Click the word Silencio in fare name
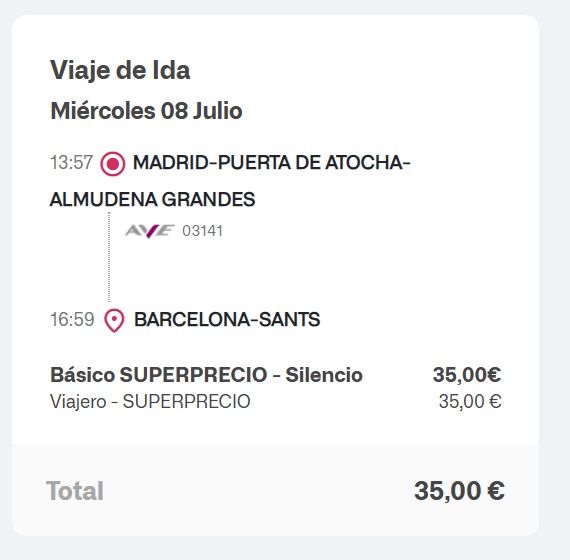The width and height of the screenshot is (570, 560). click(324, 375)
